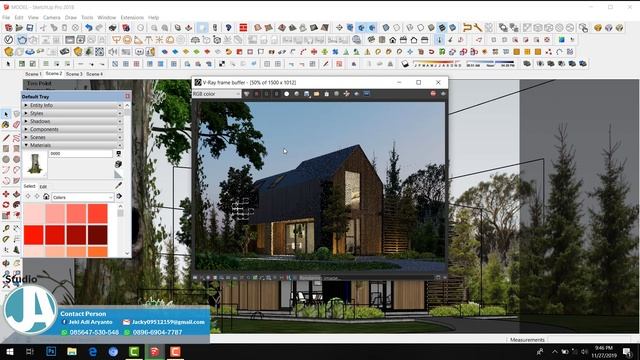Viewport: 640px width, 360px height.
Task: Select the Paint Bucket tool in left toolbar
Action: click(6, 125)
